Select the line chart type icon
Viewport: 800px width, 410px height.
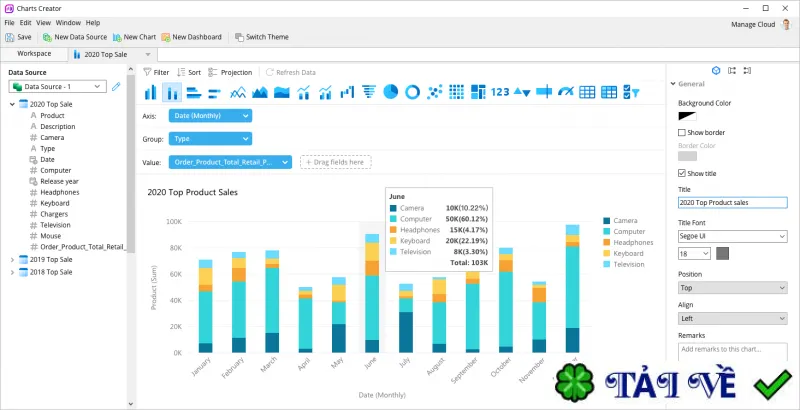(x=238, y=92)
